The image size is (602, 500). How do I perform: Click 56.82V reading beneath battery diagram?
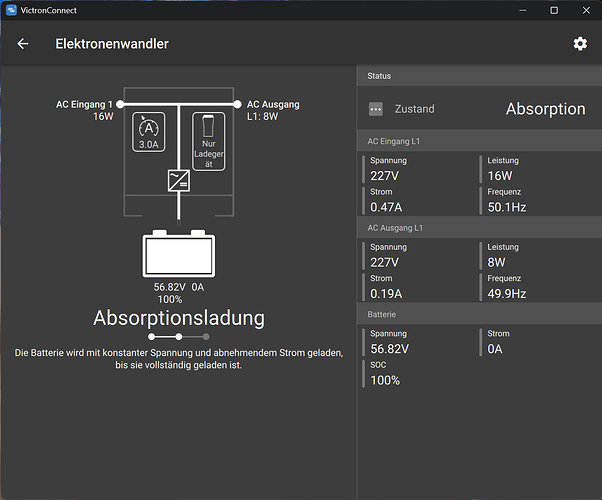click(x=169, y=287)
